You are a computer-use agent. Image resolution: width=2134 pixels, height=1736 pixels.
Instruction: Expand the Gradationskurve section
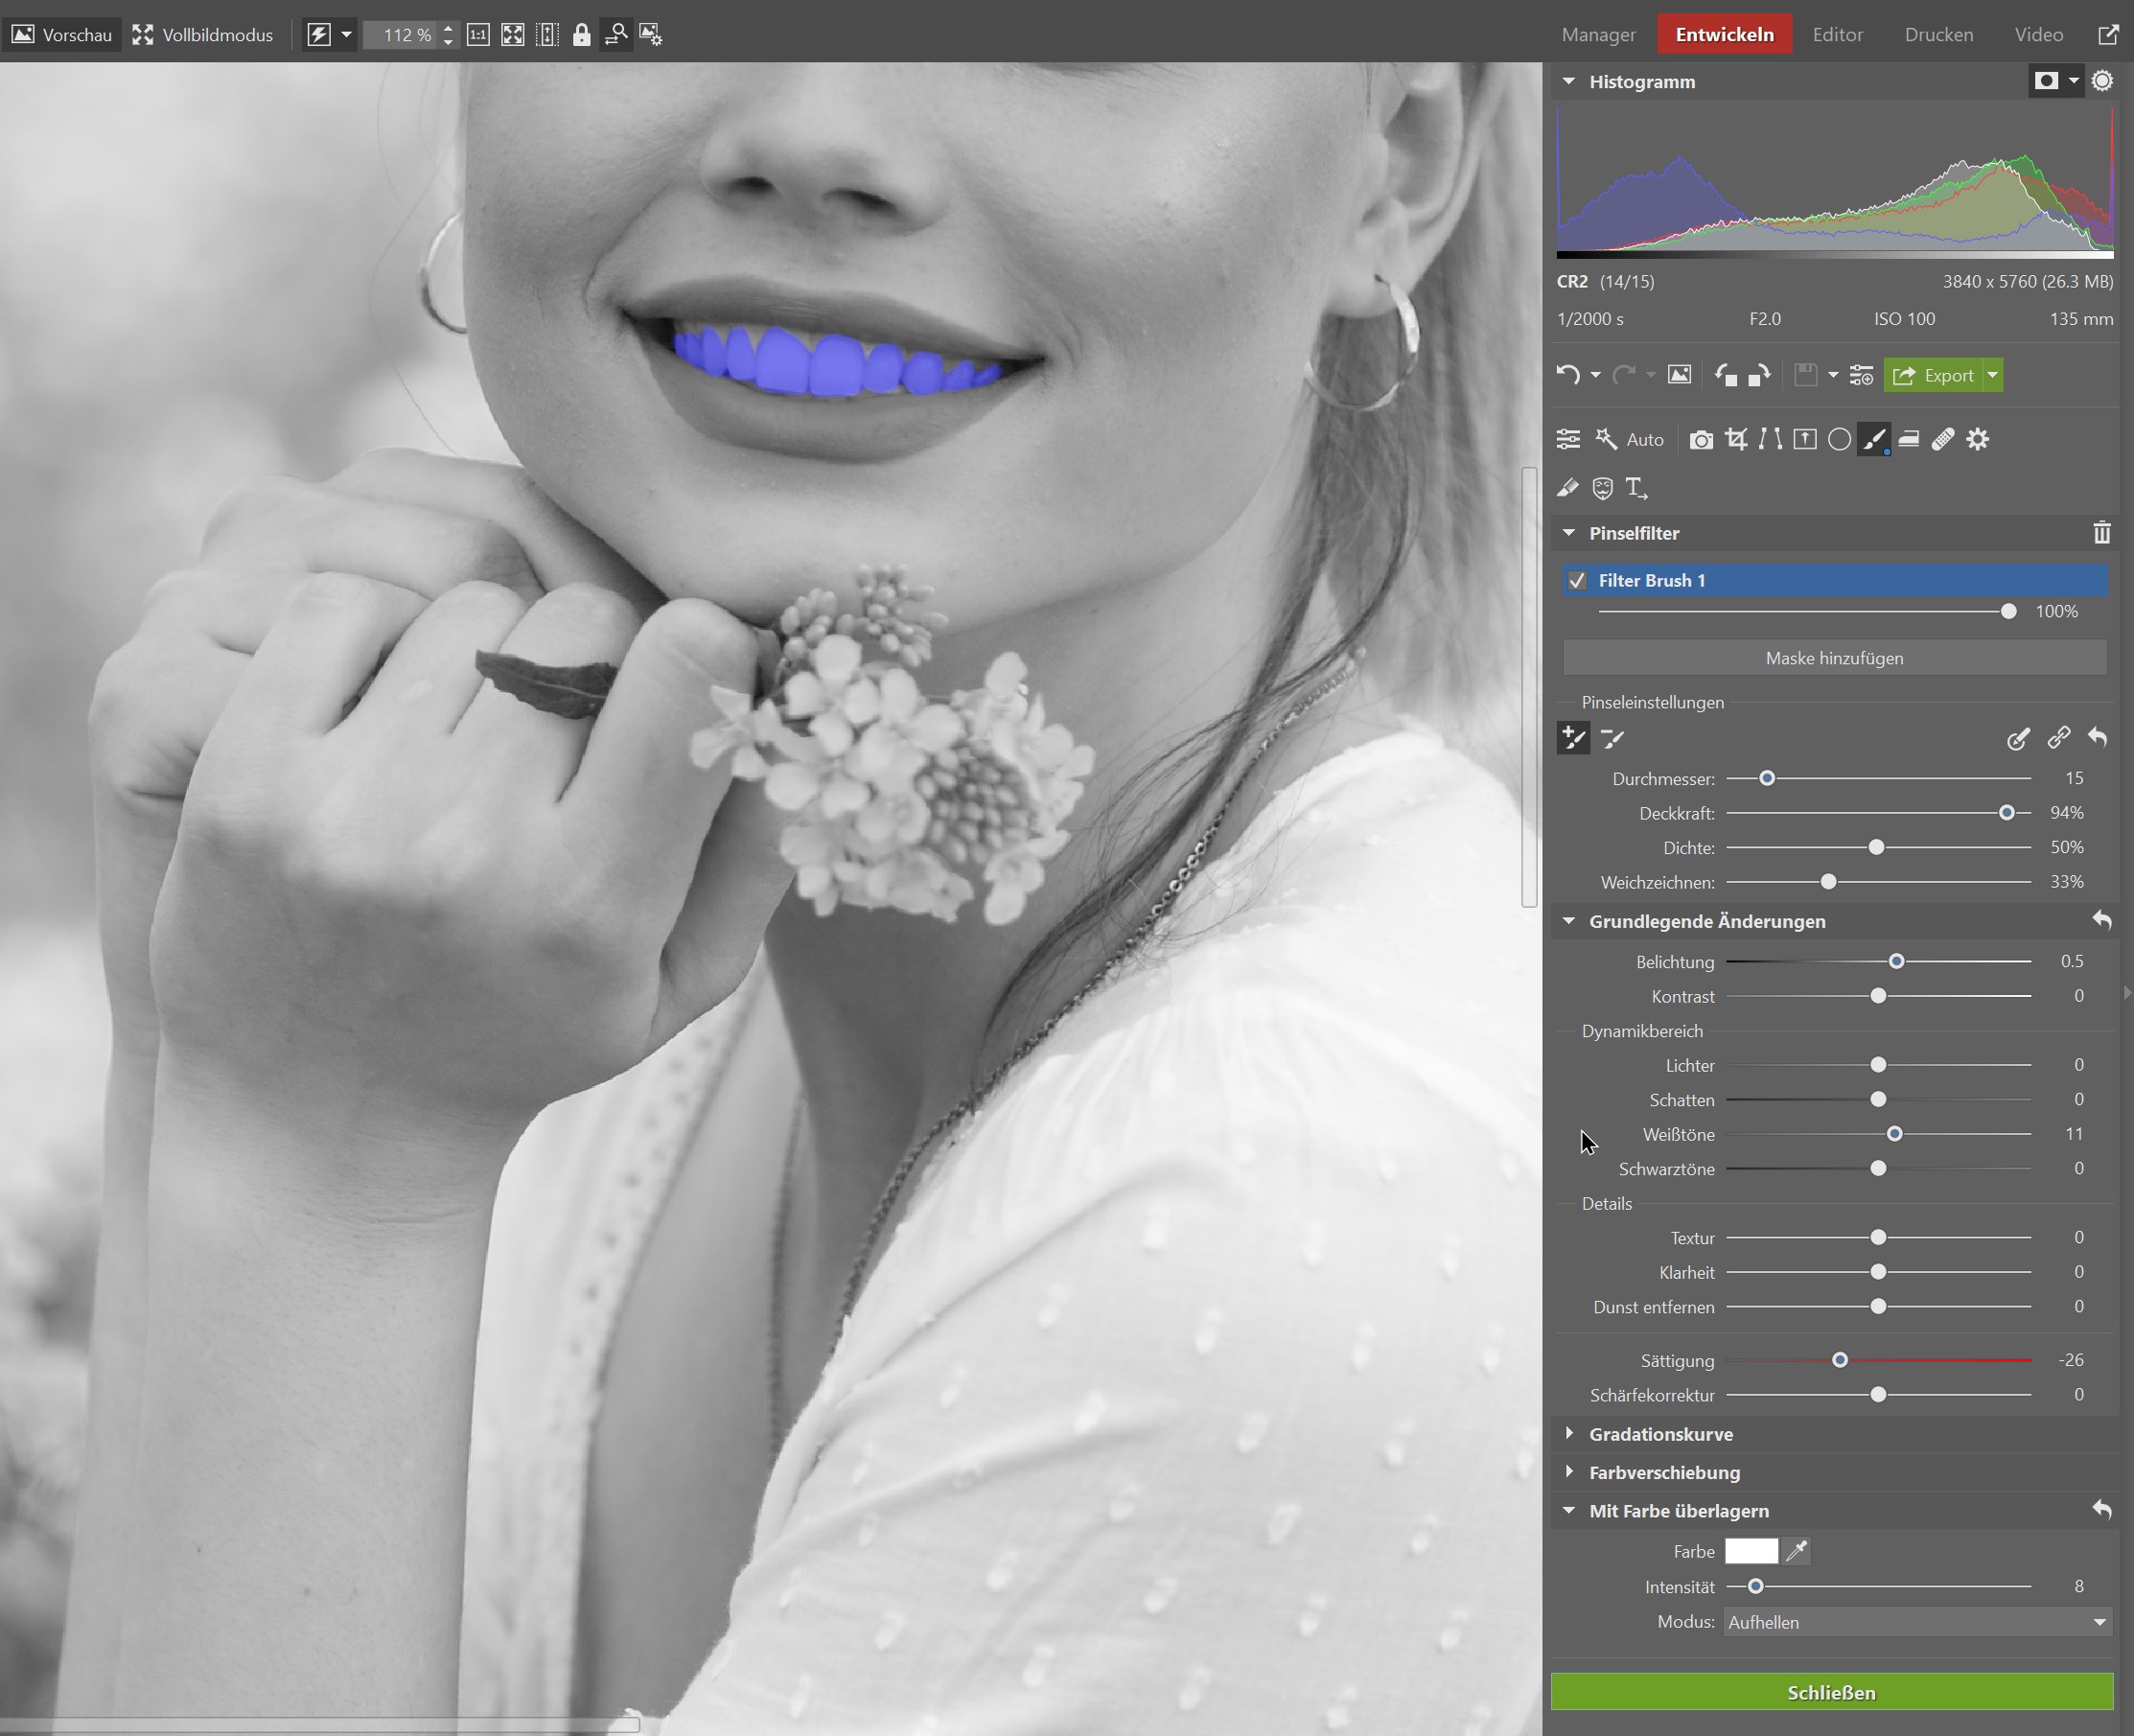pos(1660,1434)
